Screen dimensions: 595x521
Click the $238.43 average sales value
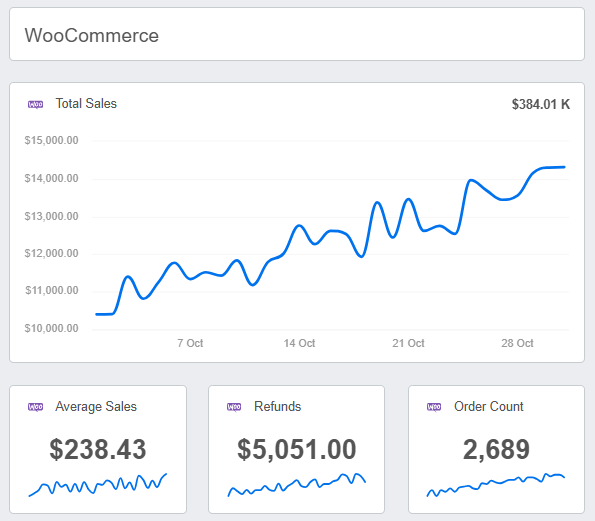pos(98,449)
